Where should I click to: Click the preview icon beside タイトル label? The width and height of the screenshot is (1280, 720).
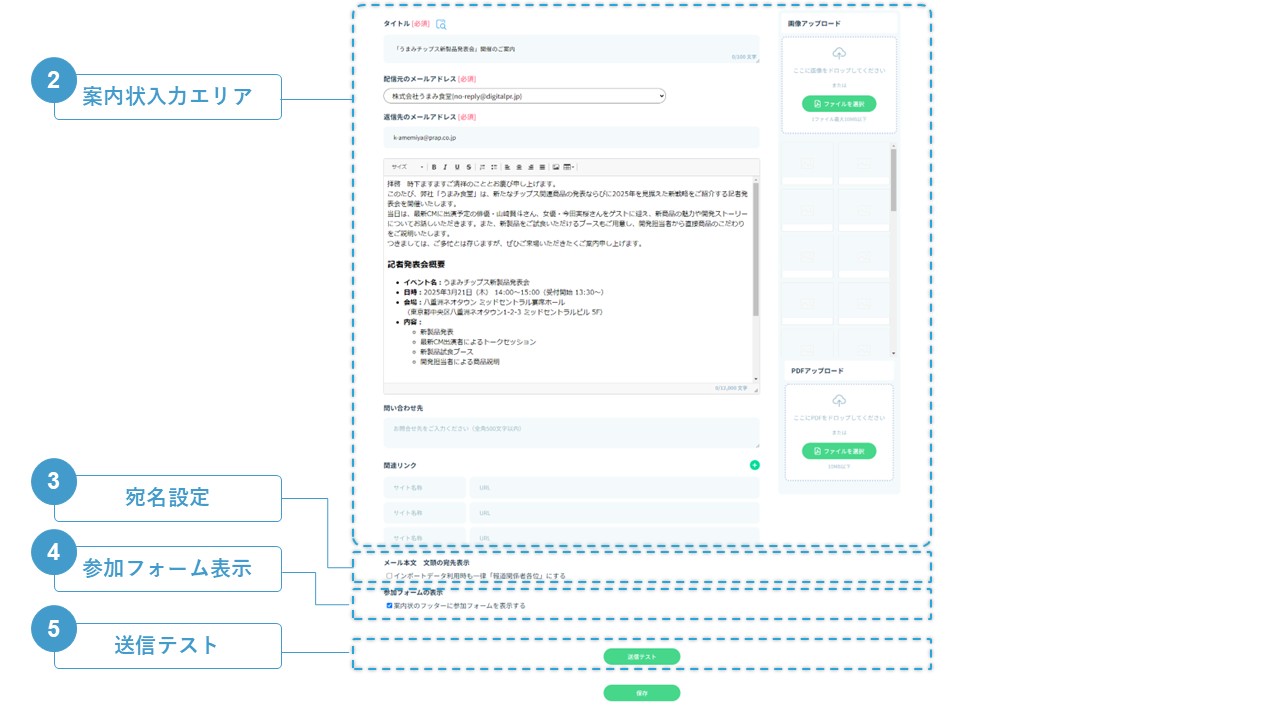pos(441,24)
